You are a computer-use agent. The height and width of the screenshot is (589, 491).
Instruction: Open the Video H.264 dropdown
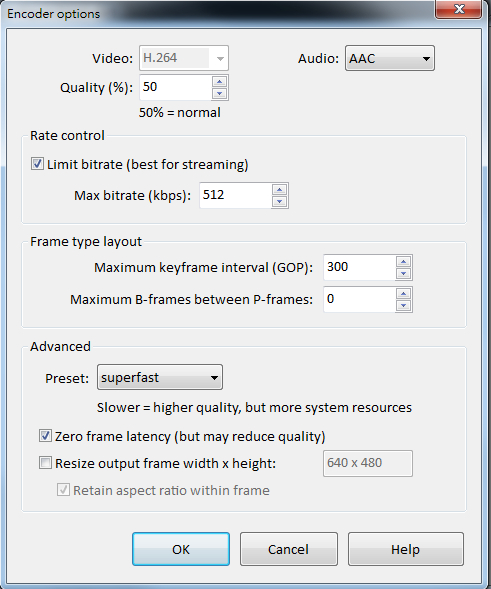pos(184,58)
